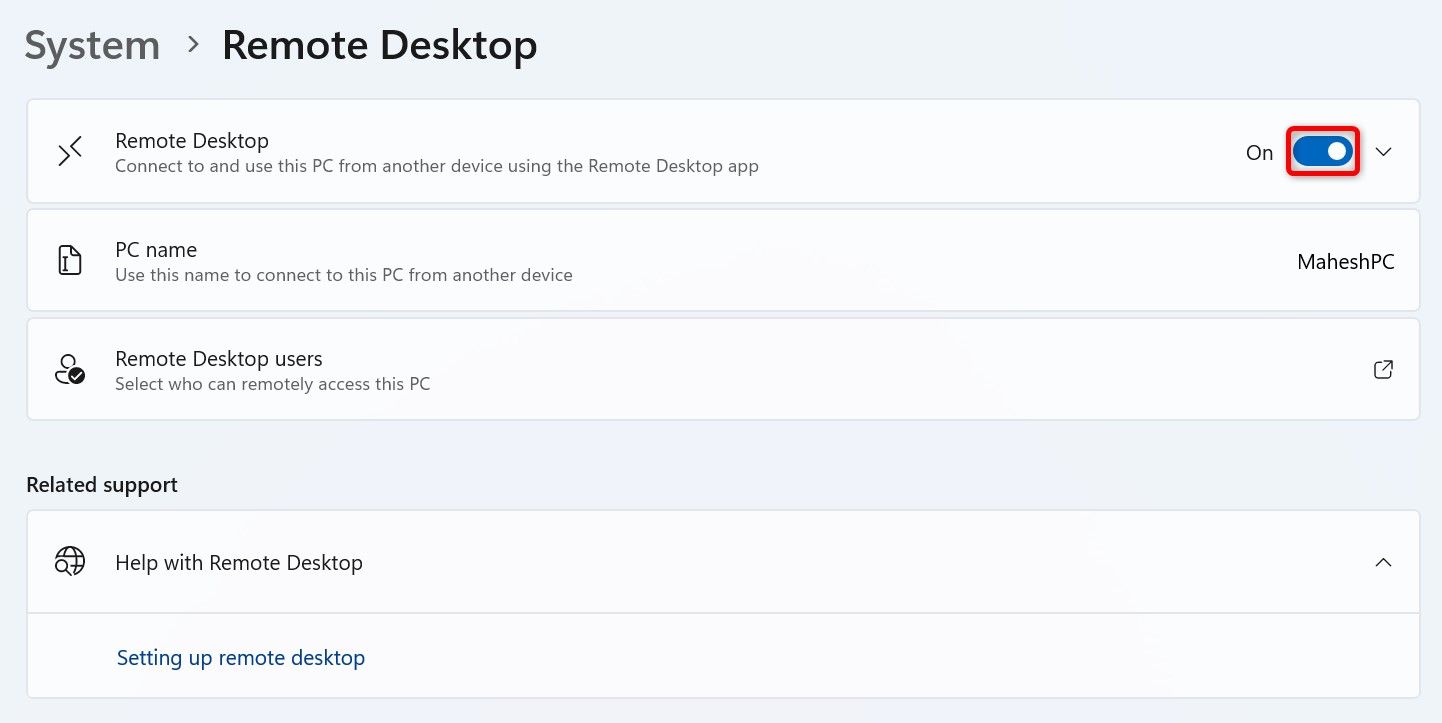Click the globe help icon
This screenshot has width=1442, height=723.
pos(70,562)
